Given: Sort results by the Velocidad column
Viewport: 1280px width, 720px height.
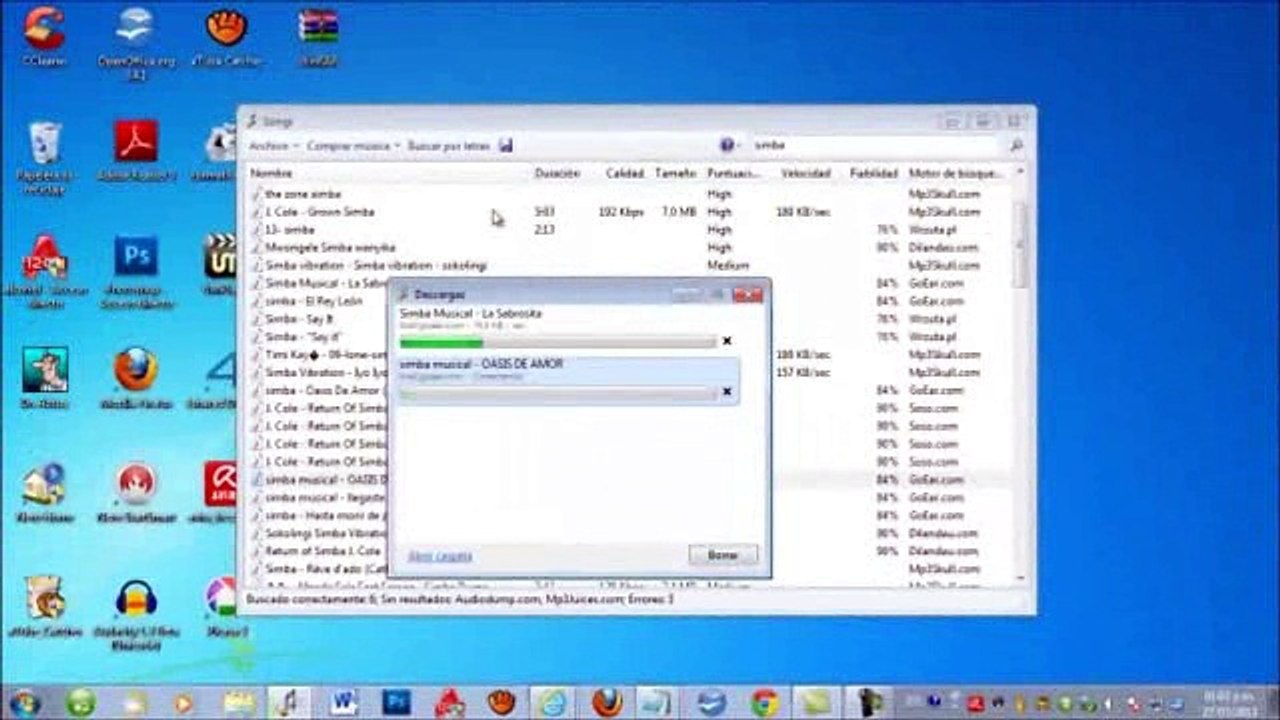Looking at the screenshot, I should 806,174.
